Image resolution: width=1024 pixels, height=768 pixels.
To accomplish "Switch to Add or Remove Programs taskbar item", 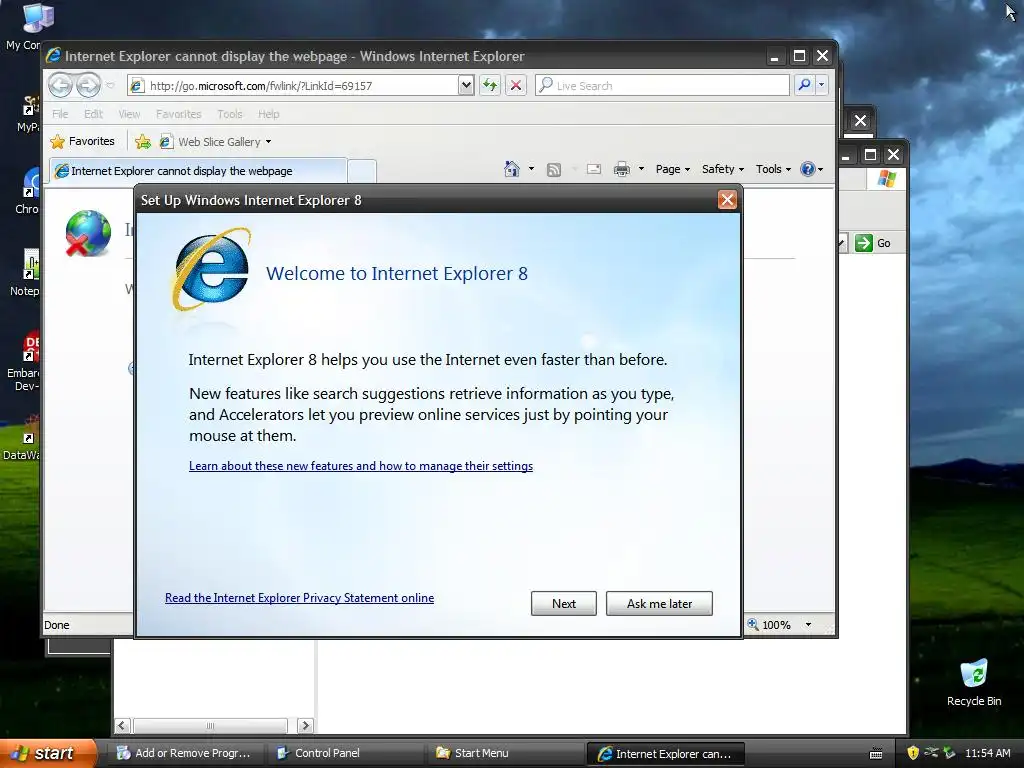I will point(185,753).
